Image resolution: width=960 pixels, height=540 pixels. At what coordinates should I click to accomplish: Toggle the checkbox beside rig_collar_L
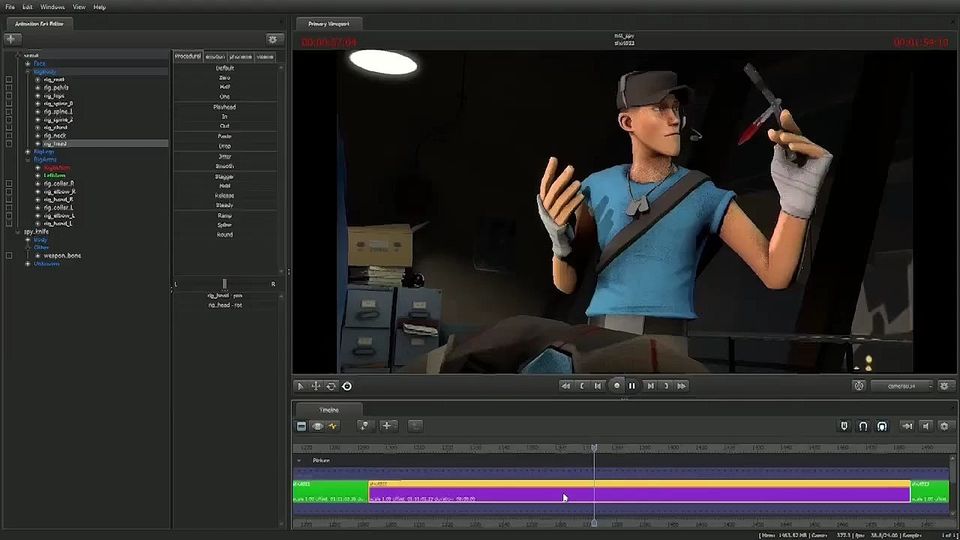(9, 208)
